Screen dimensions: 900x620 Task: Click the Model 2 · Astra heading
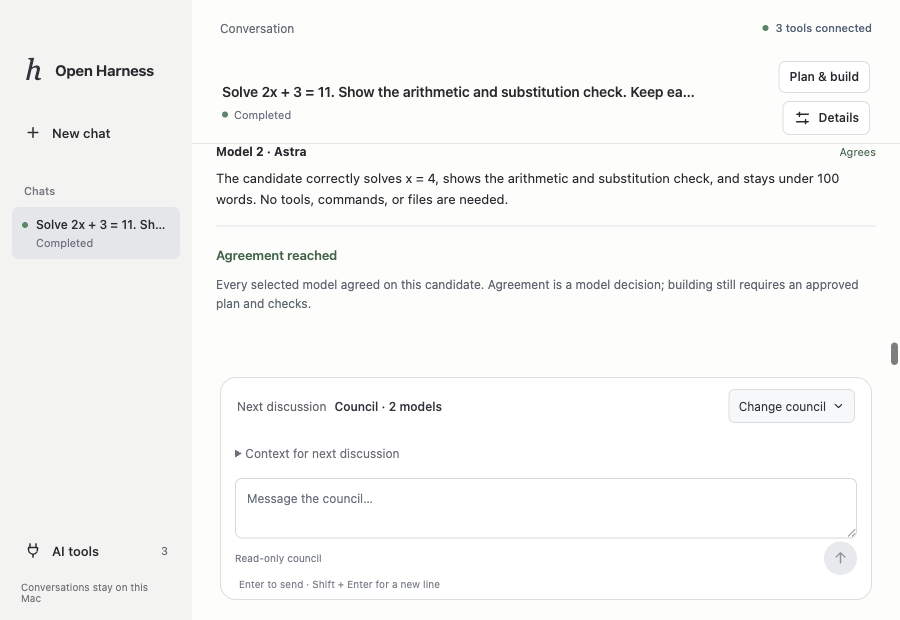click(261, 152)
